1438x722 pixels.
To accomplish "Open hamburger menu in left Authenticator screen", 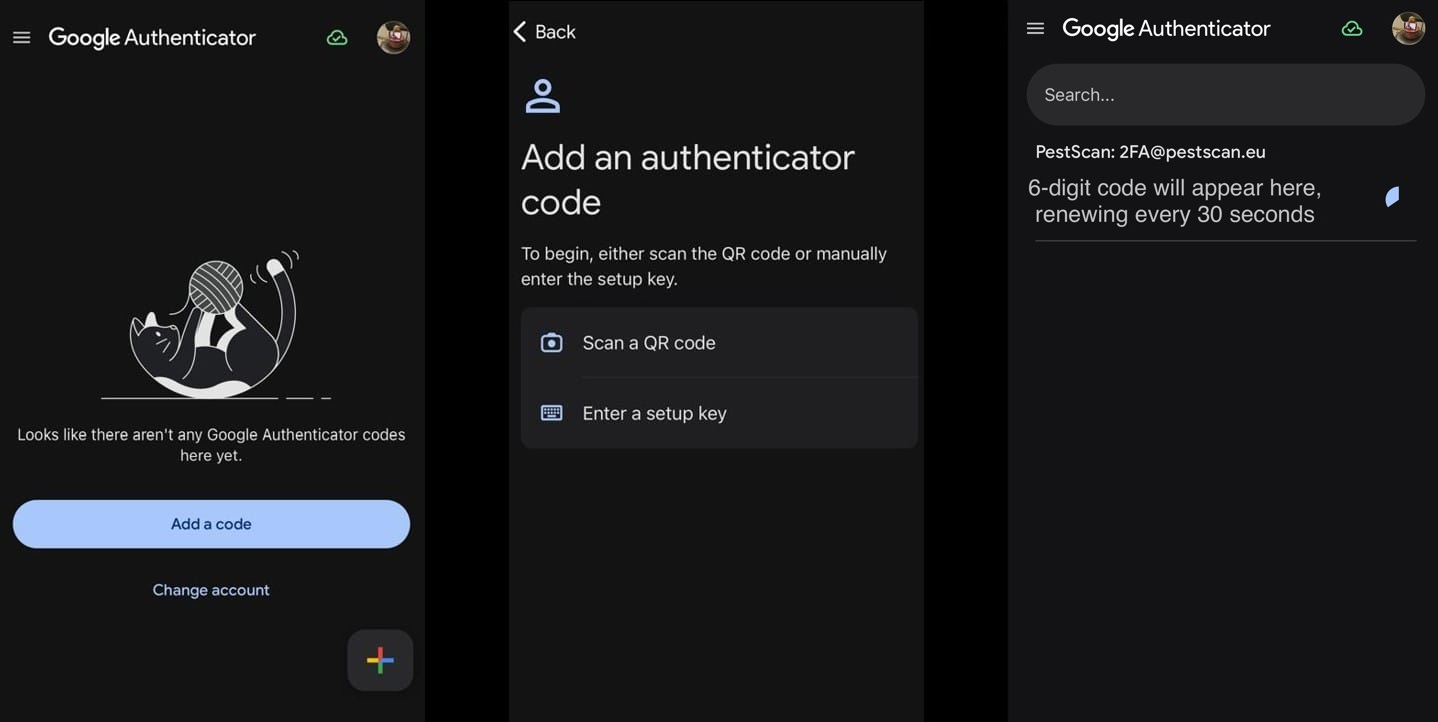I will coord(21,38).
